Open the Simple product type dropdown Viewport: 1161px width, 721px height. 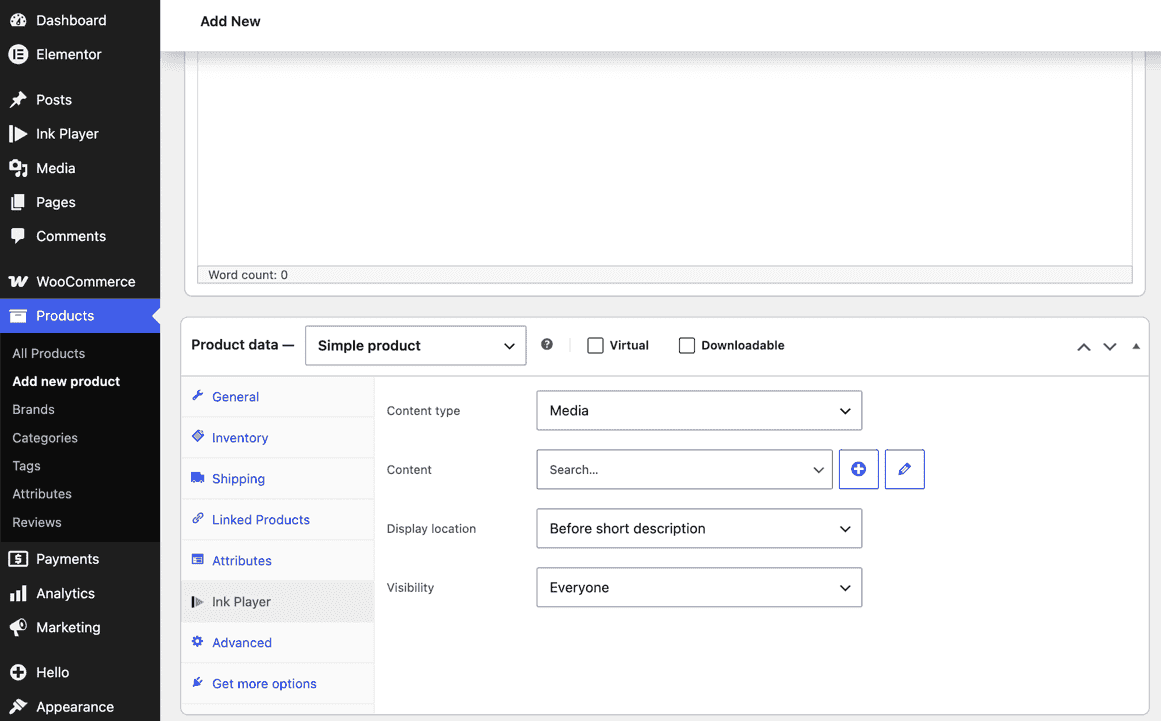point(415,346)
